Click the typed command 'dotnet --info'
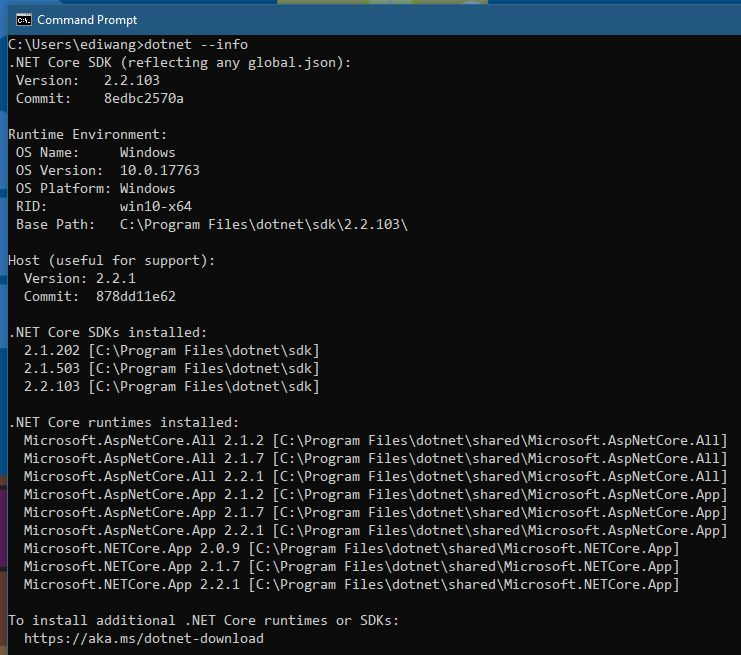Viewport: 741px width, 655px height. point(196,44)
